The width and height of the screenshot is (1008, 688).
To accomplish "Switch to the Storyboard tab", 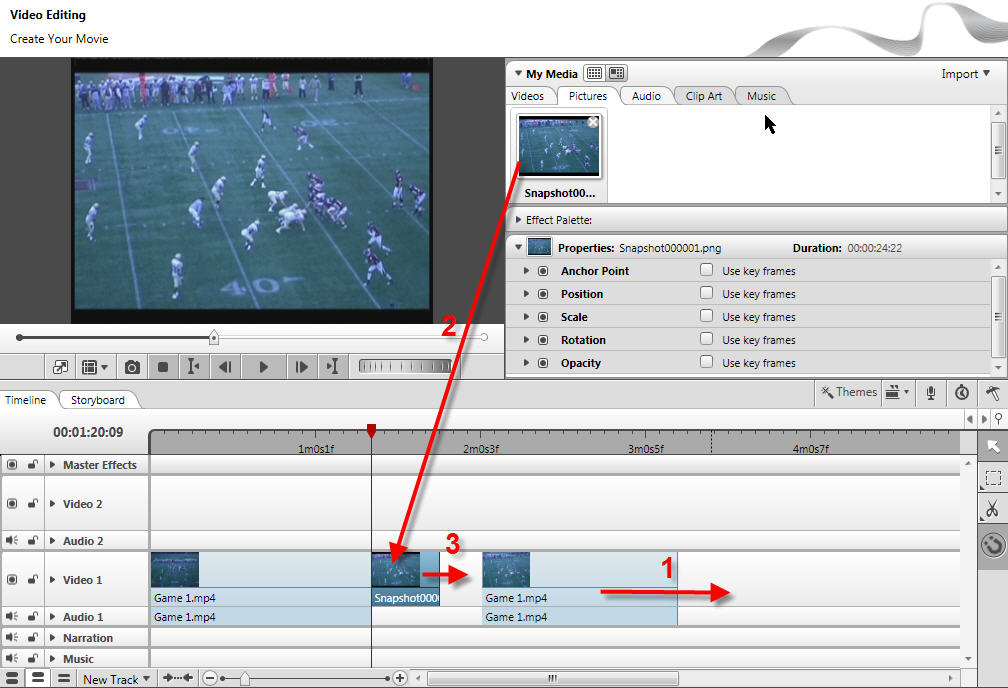I will (98, 400).
